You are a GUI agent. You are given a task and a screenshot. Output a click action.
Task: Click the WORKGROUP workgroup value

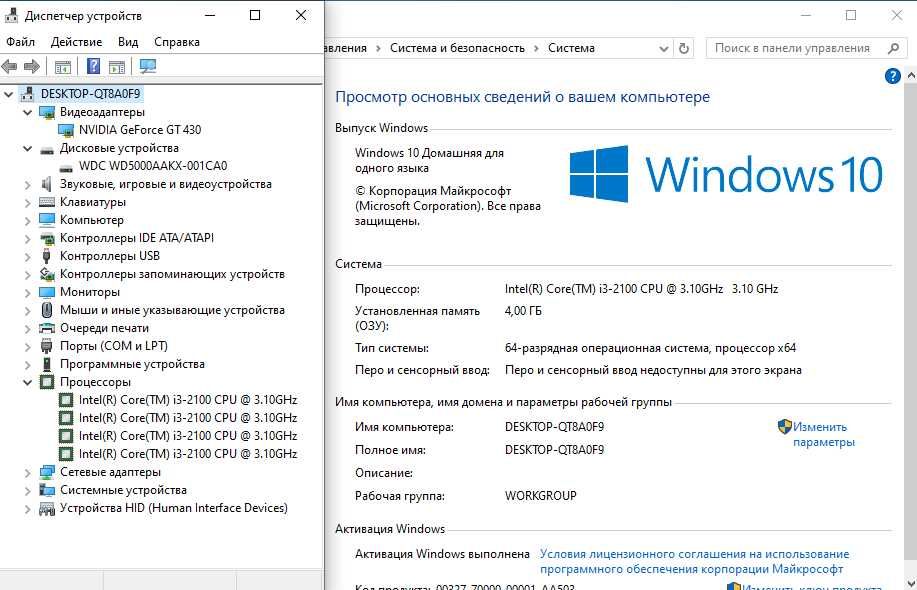540,496
